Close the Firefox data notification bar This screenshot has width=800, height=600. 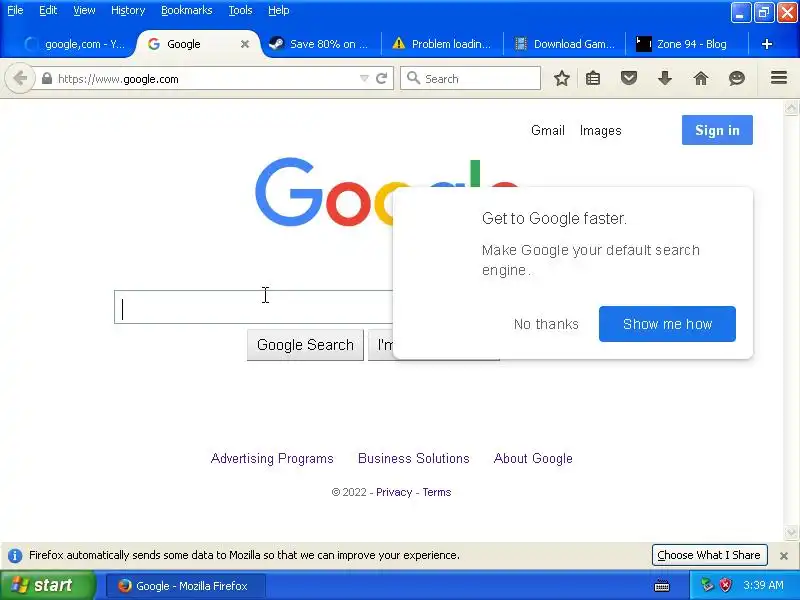point(784,556)
